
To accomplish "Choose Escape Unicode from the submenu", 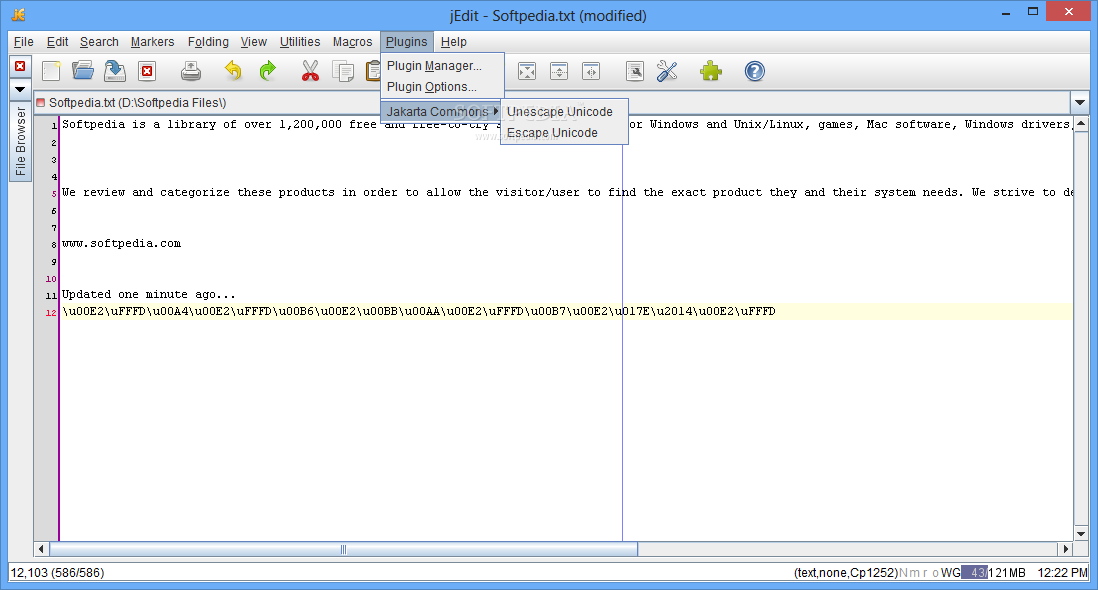I will coord(564,133).
